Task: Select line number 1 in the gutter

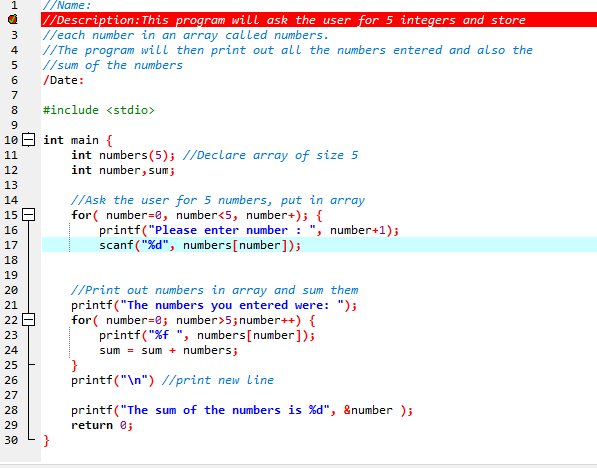Action: 14,5
